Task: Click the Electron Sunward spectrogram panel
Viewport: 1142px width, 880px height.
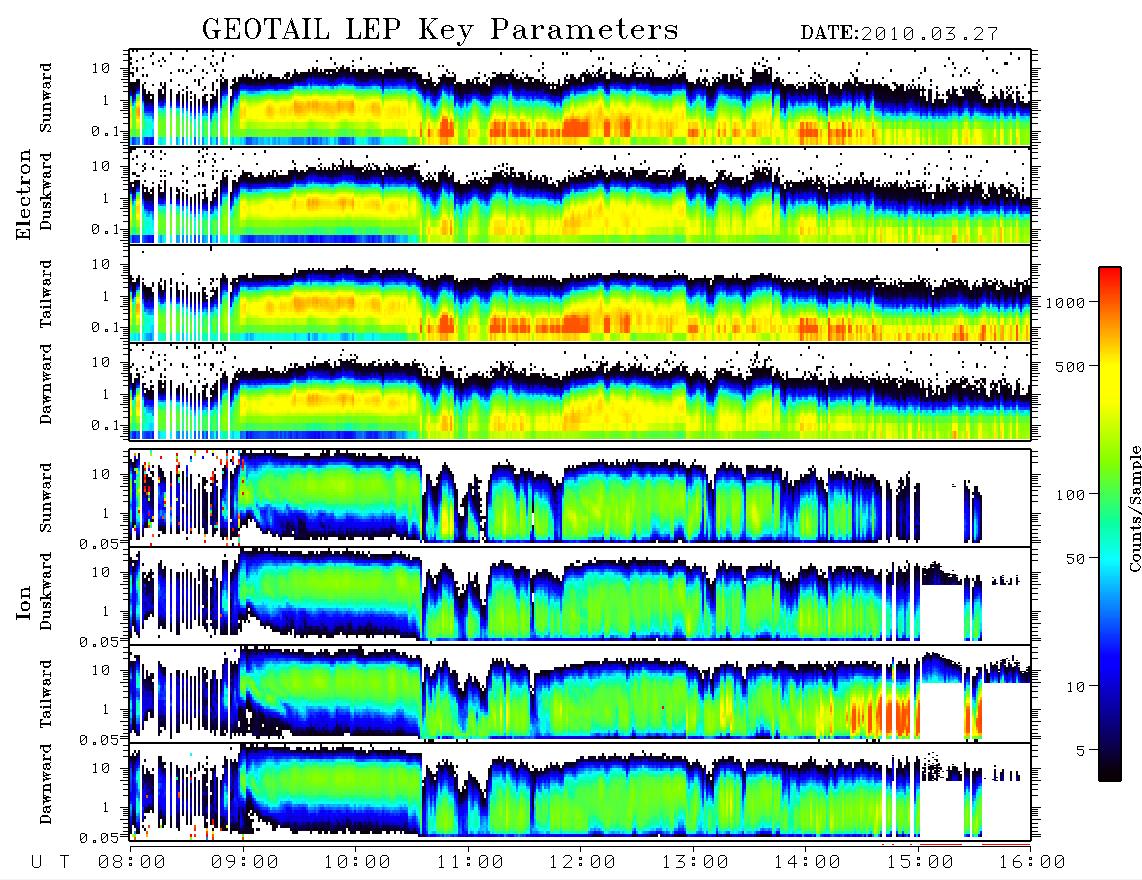Action: pyautogui.click(x=580, y=98)
